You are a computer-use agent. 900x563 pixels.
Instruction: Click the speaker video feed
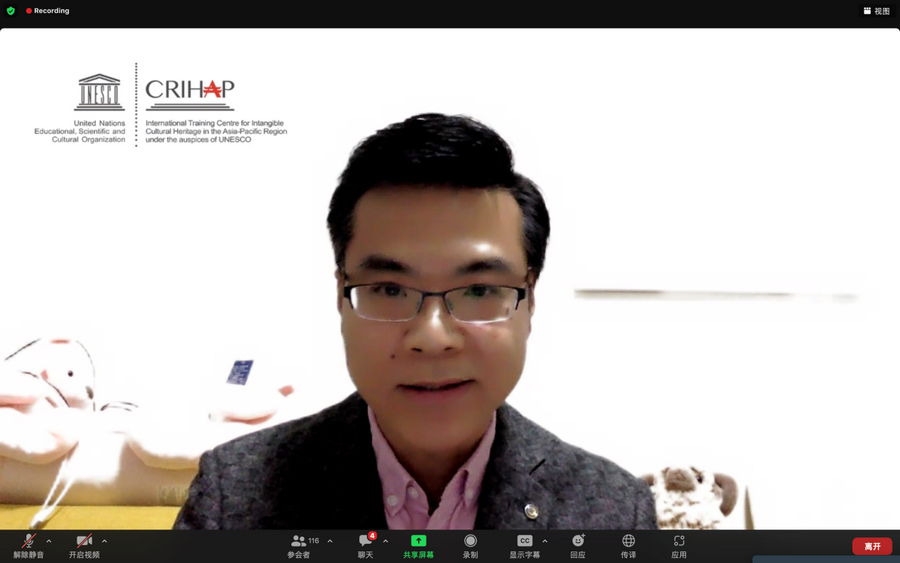pyautogui.click(x=450, y=279)
